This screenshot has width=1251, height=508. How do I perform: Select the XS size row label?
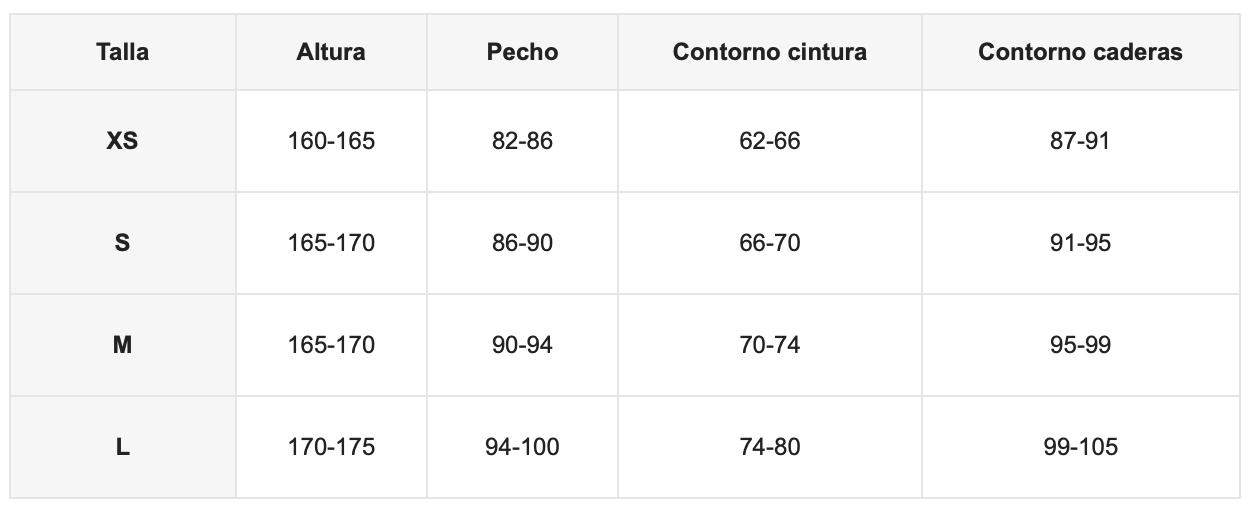tap(122, 141)
